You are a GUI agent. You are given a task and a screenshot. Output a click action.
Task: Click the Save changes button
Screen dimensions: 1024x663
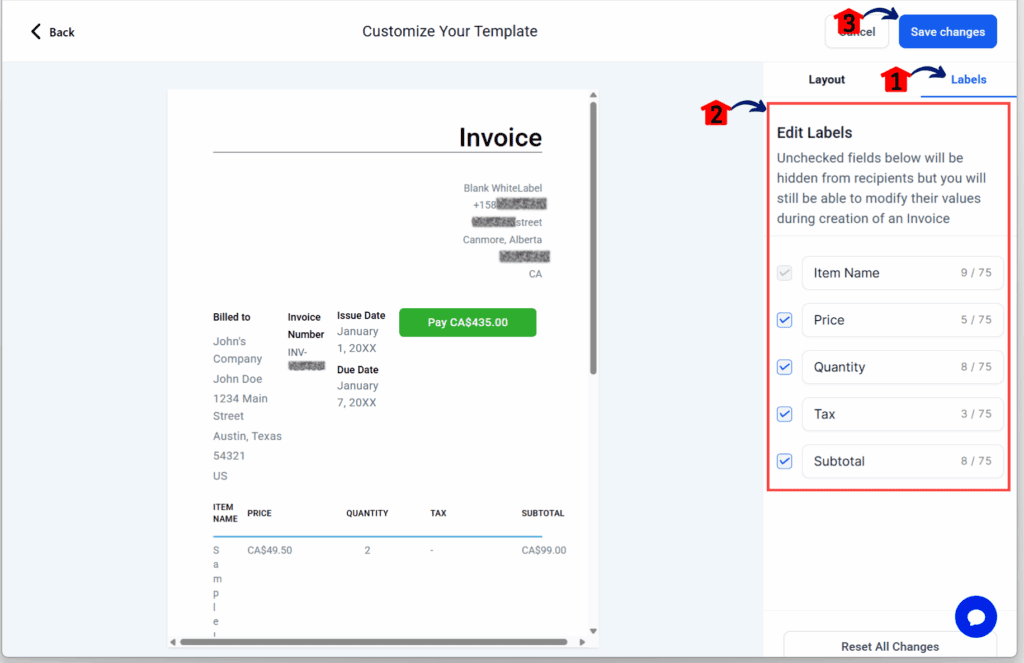point(947,31)
